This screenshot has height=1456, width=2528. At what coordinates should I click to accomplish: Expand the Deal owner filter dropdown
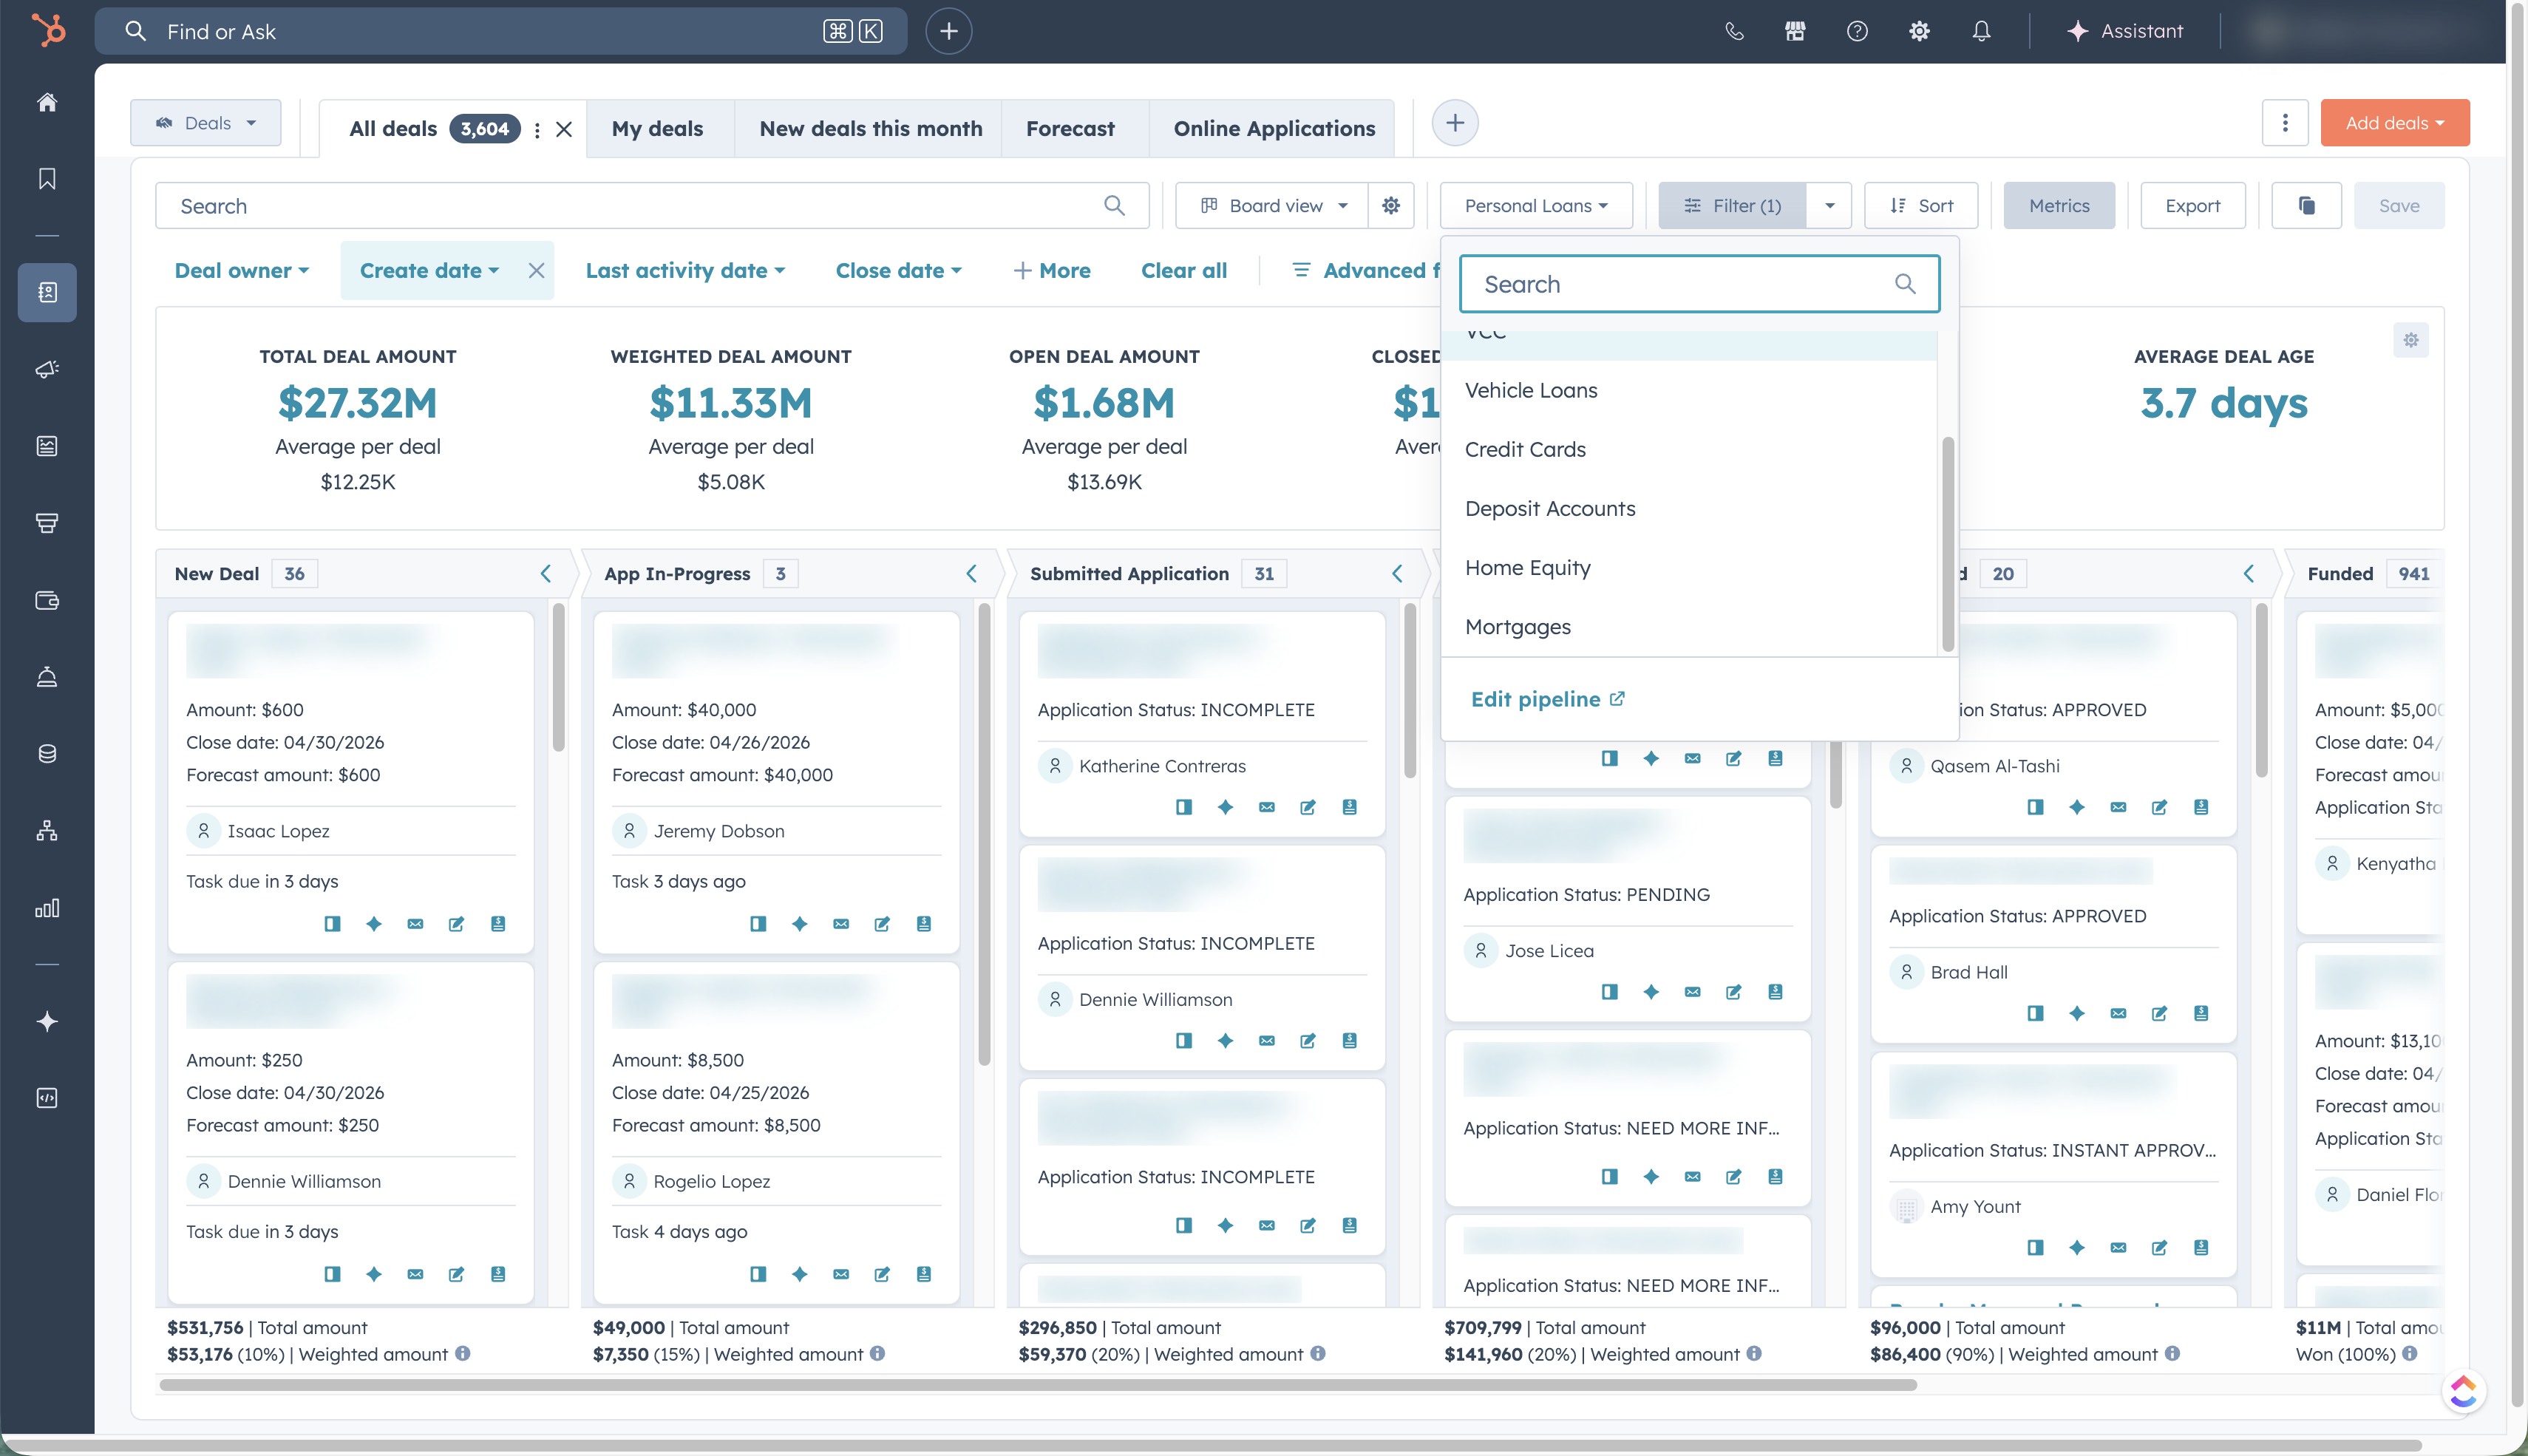[242, 270]
